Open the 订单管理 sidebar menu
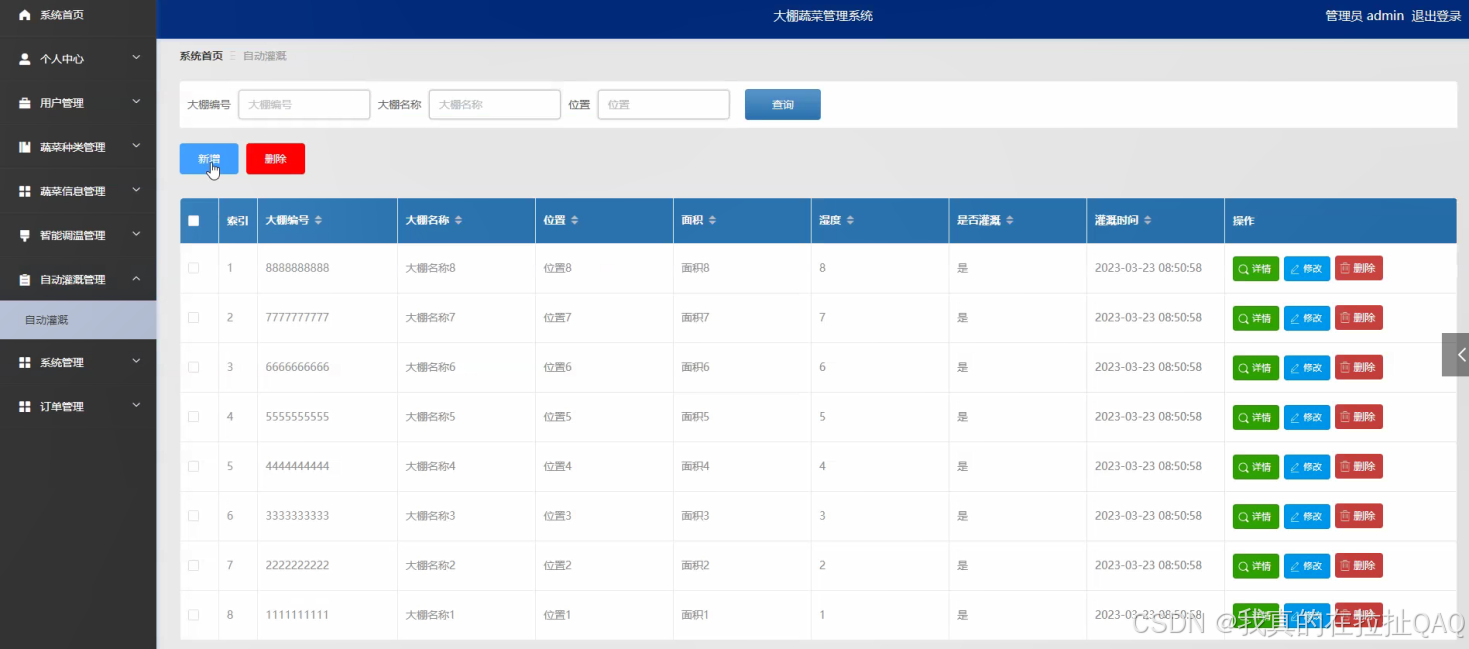Viewport: 1469px width, 649px height. pos(78,406)
